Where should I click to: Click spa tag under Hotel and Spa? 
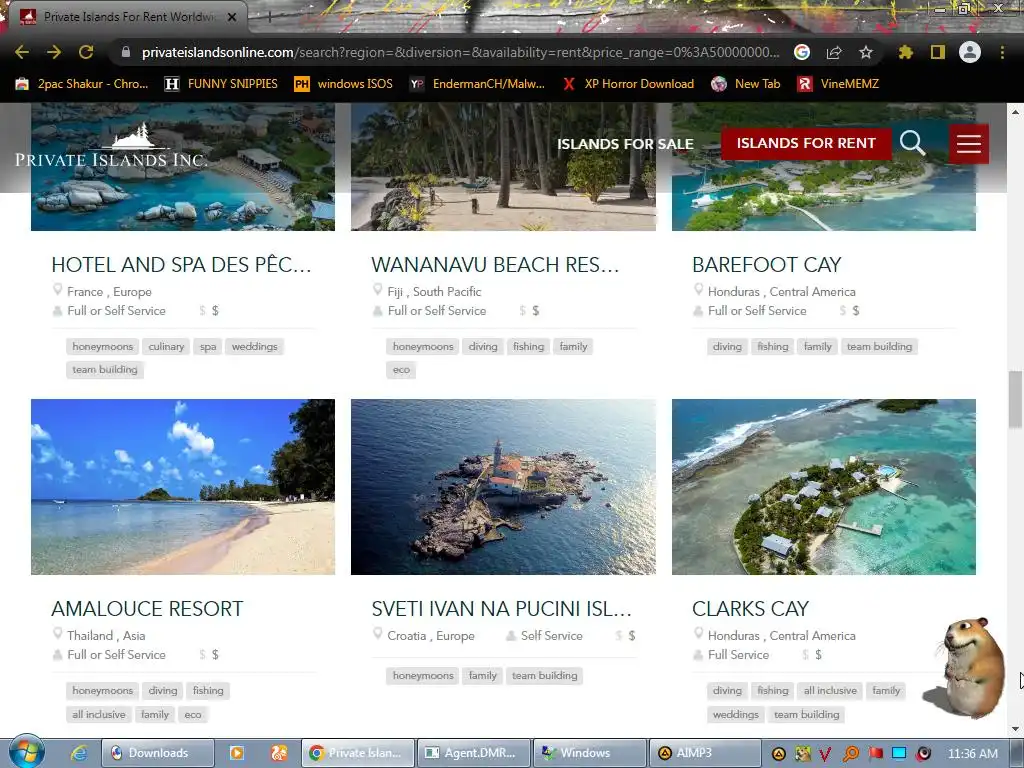208,346
